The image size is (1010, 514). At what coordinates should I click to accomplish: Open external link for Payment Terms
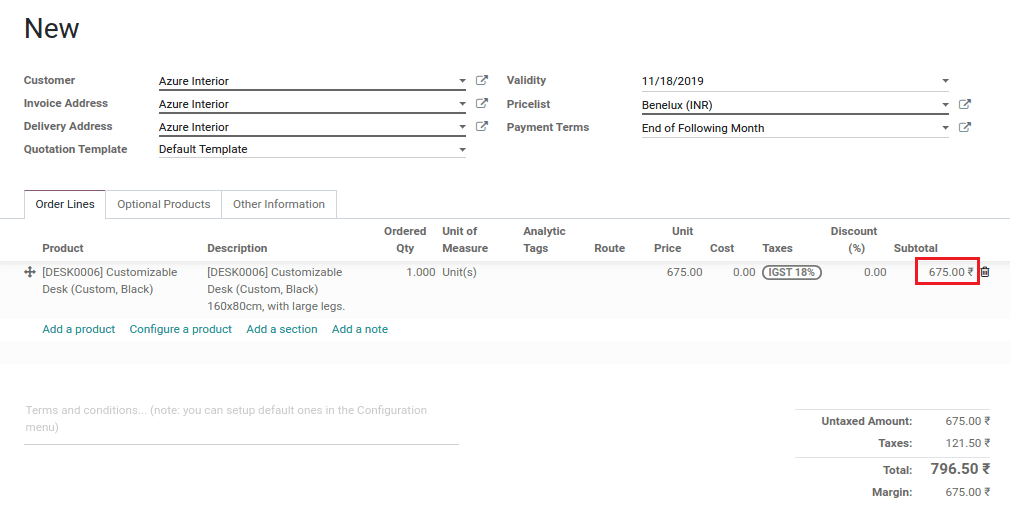(964, 128)
